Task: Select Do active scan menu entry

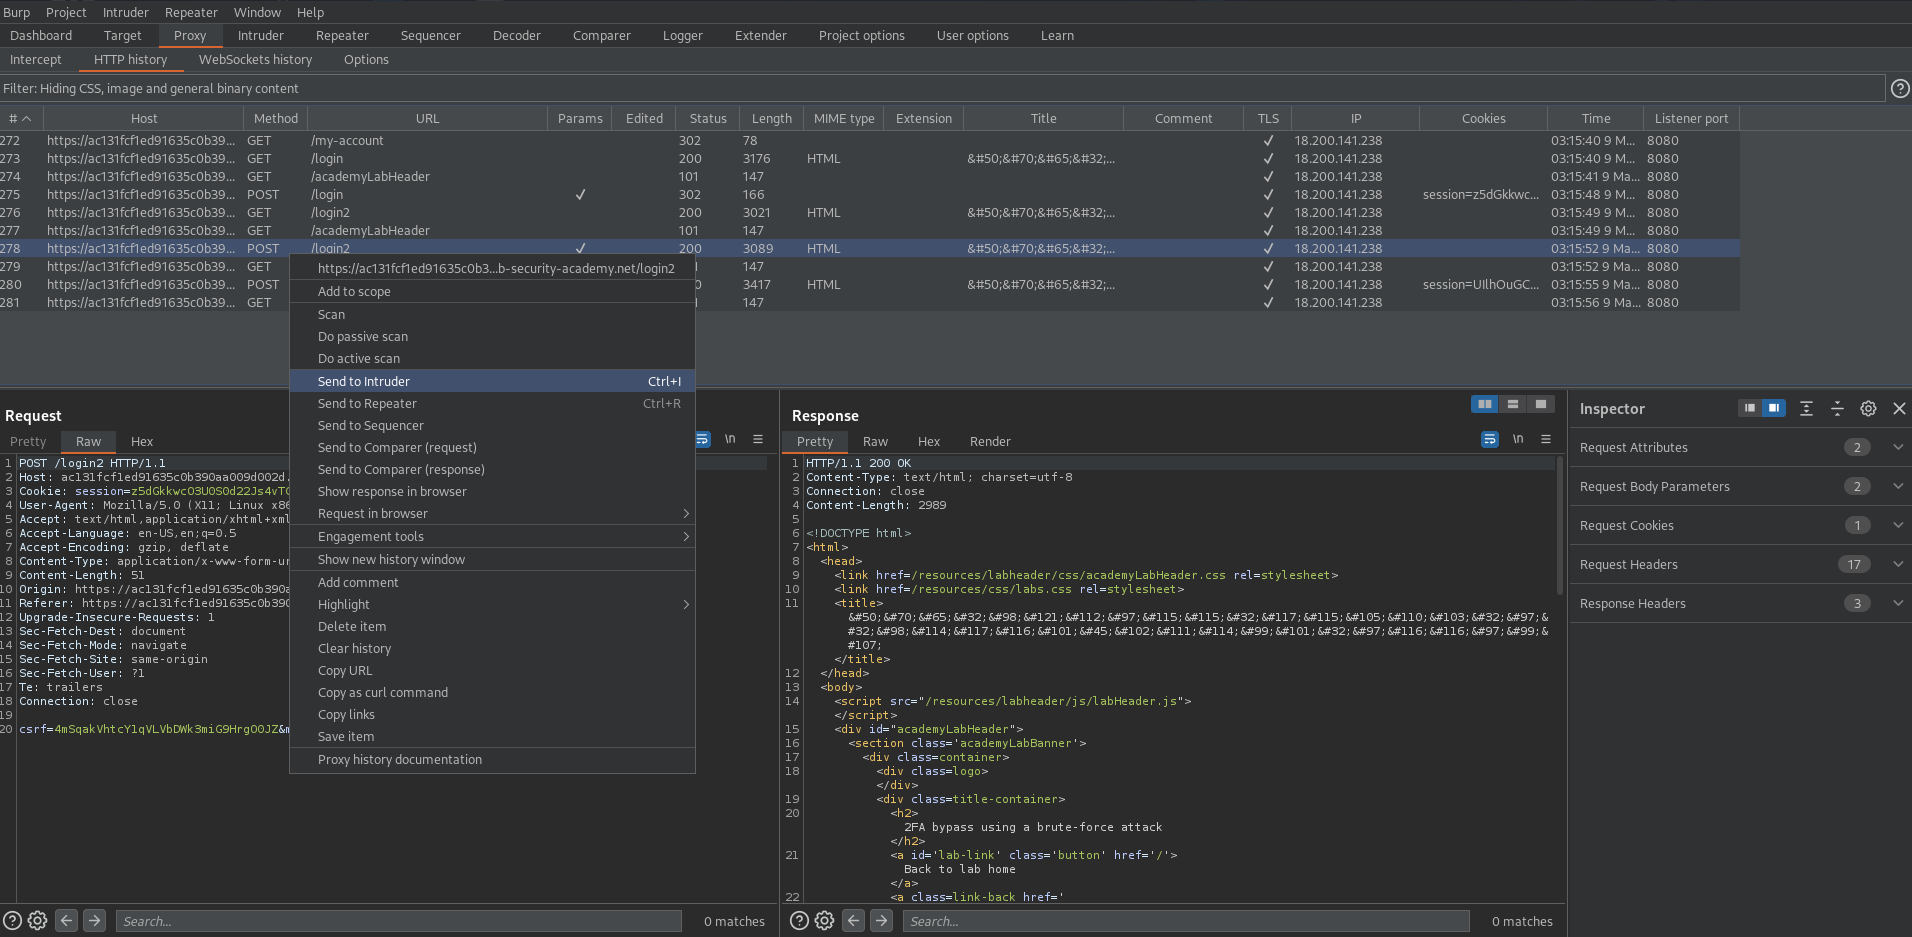Action: [492, 359]
